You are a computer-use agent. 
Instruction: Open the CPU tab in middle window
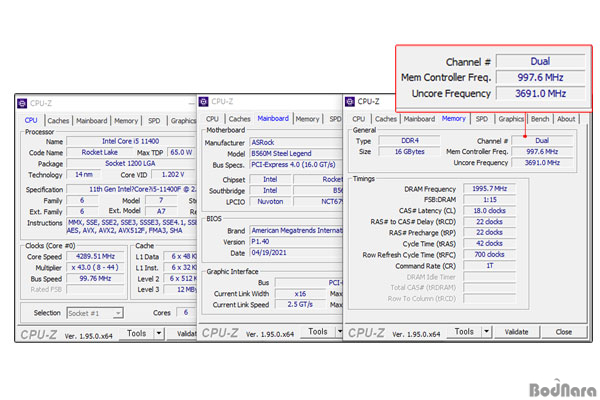pyautogui.click(x=212, y=119)
